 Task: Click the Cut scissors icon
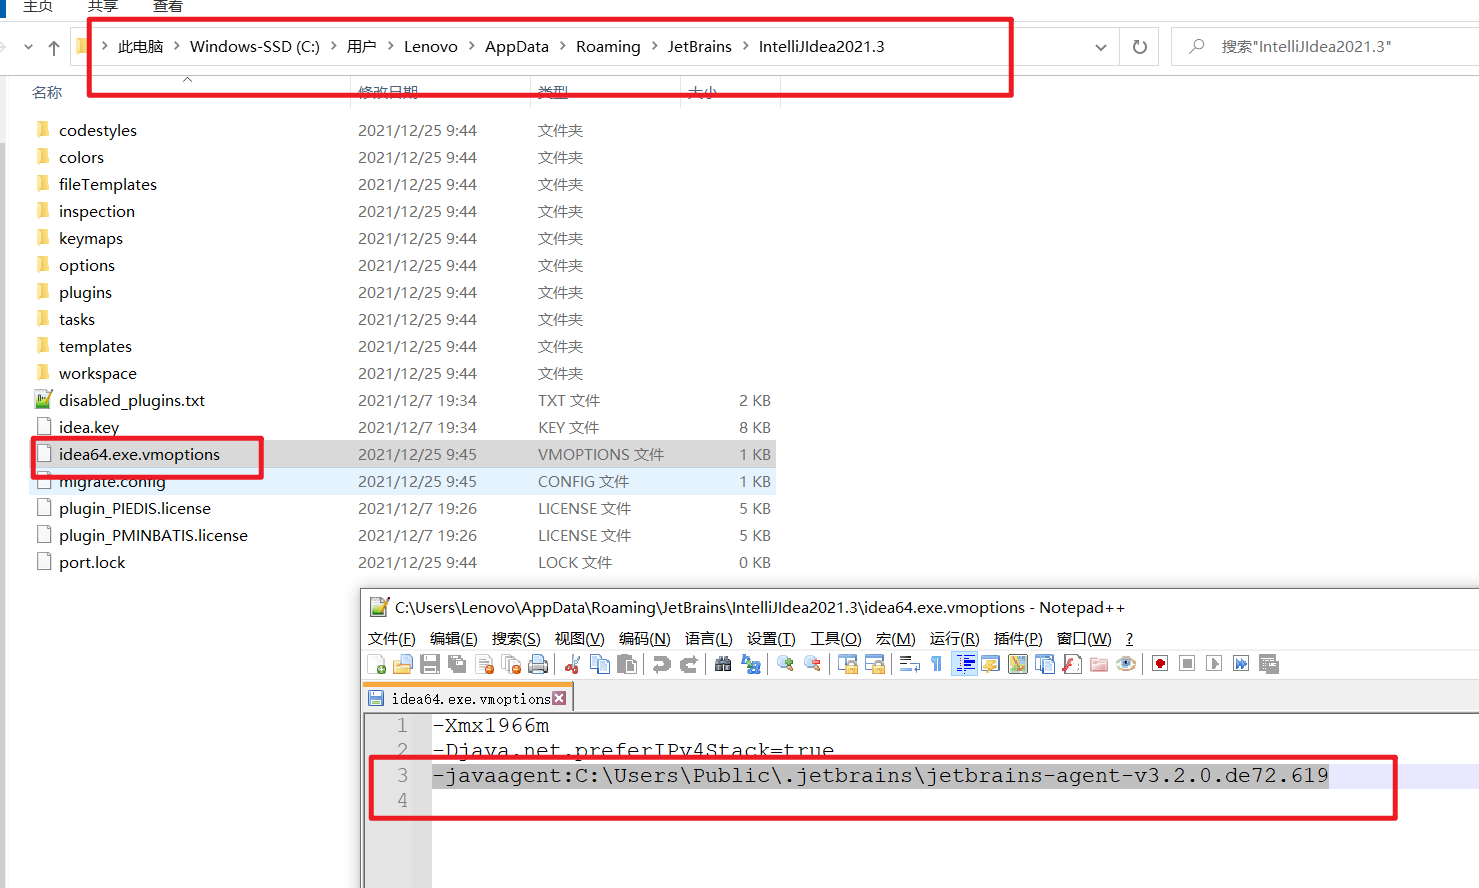coord(573,664)
